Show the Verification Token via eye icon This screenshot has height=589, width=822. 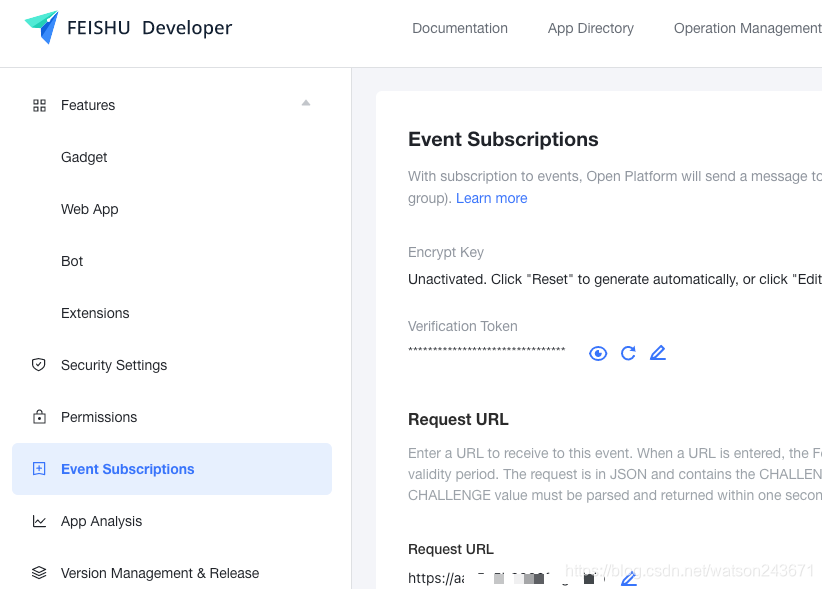(598, 354)
